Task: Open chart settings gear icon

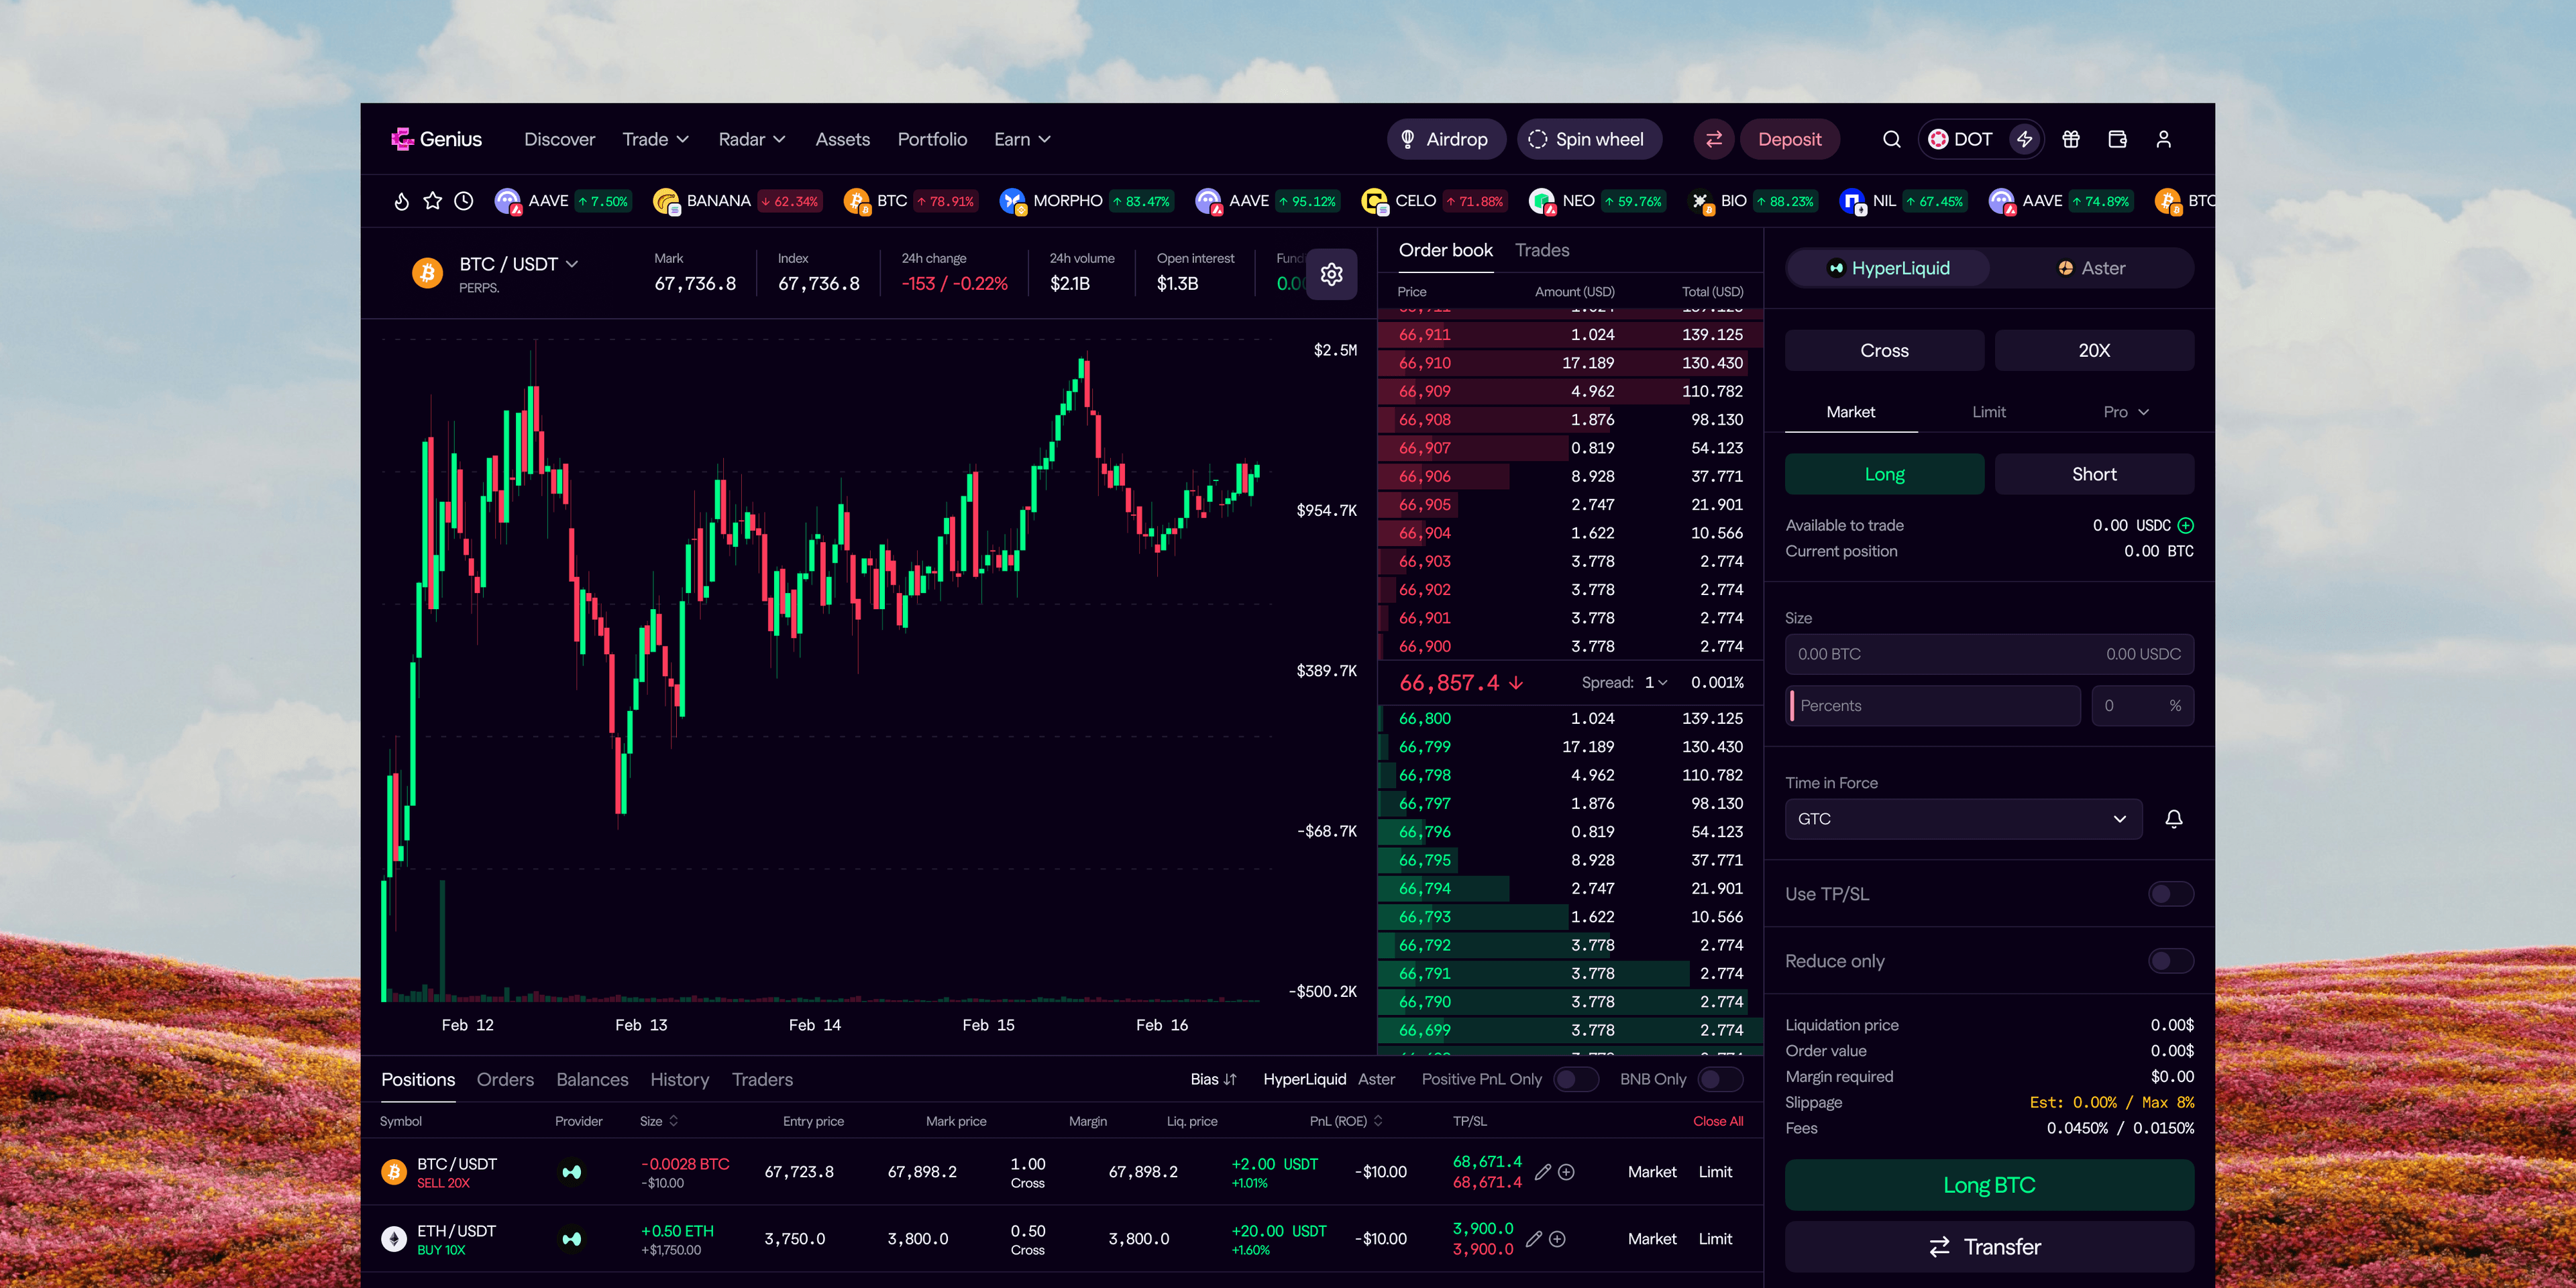Action: pos(1331,274)
